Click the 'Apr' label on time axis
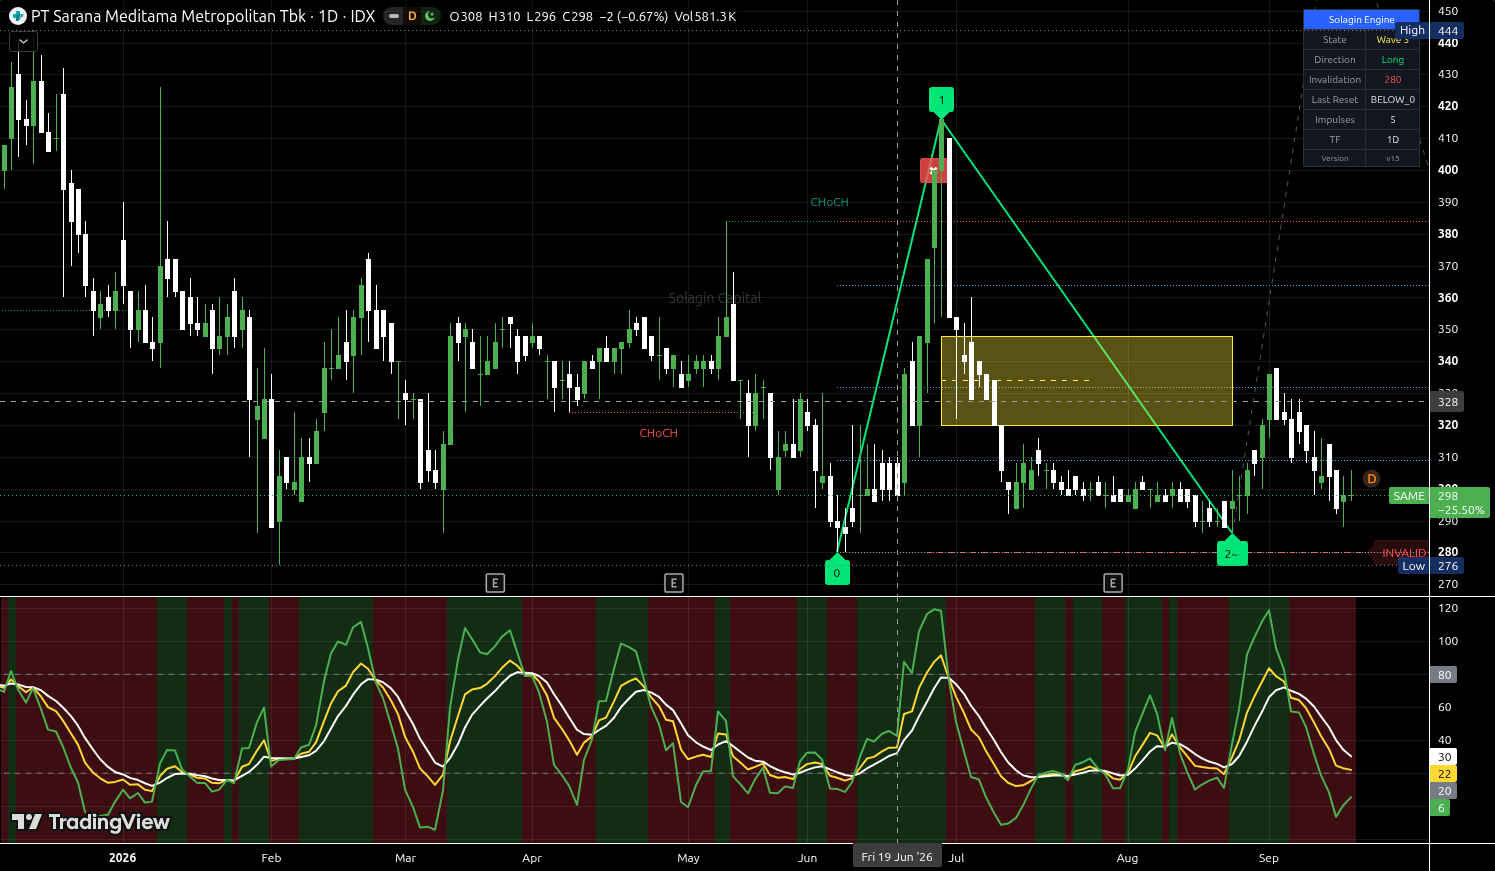 coord(532,858)
